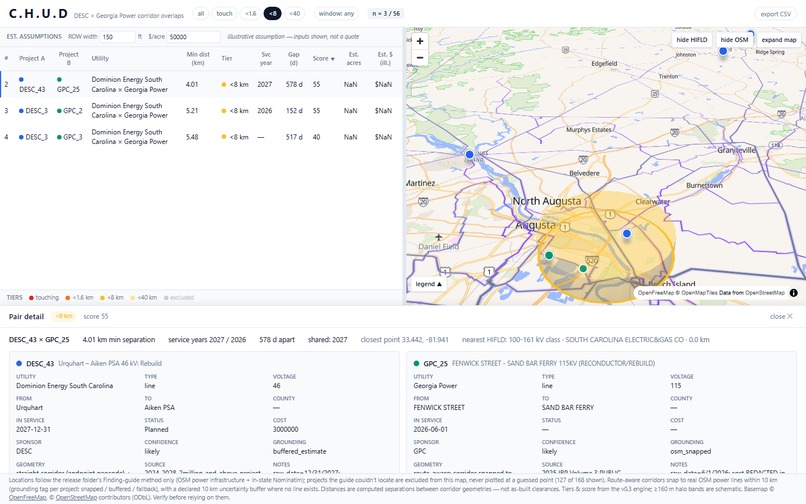806x504 pixels.
Task: Click the 152 d gap cell
Action: point(294,111)
